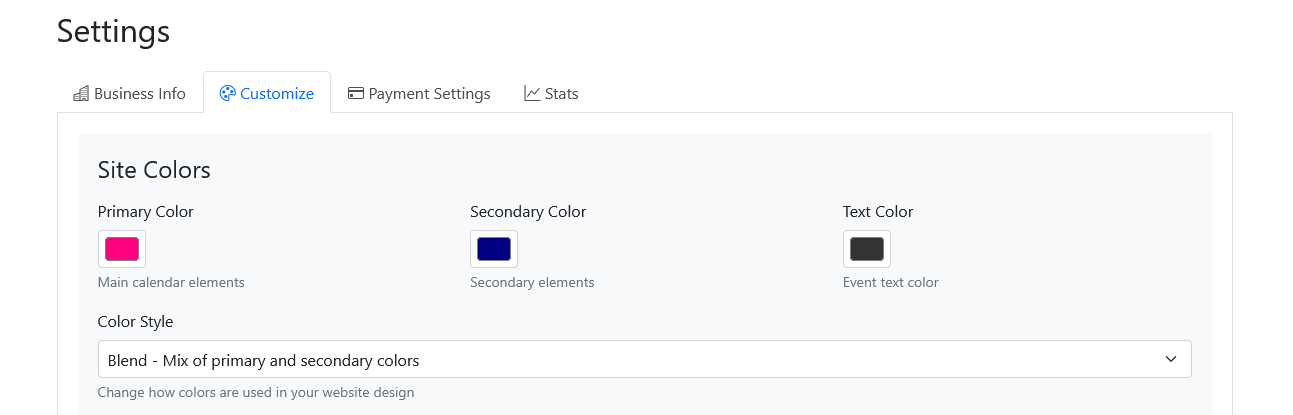Screen dimensions: 1293x415
Task: Click the building icon beside Business Info
Action: [x=81, y=94]
